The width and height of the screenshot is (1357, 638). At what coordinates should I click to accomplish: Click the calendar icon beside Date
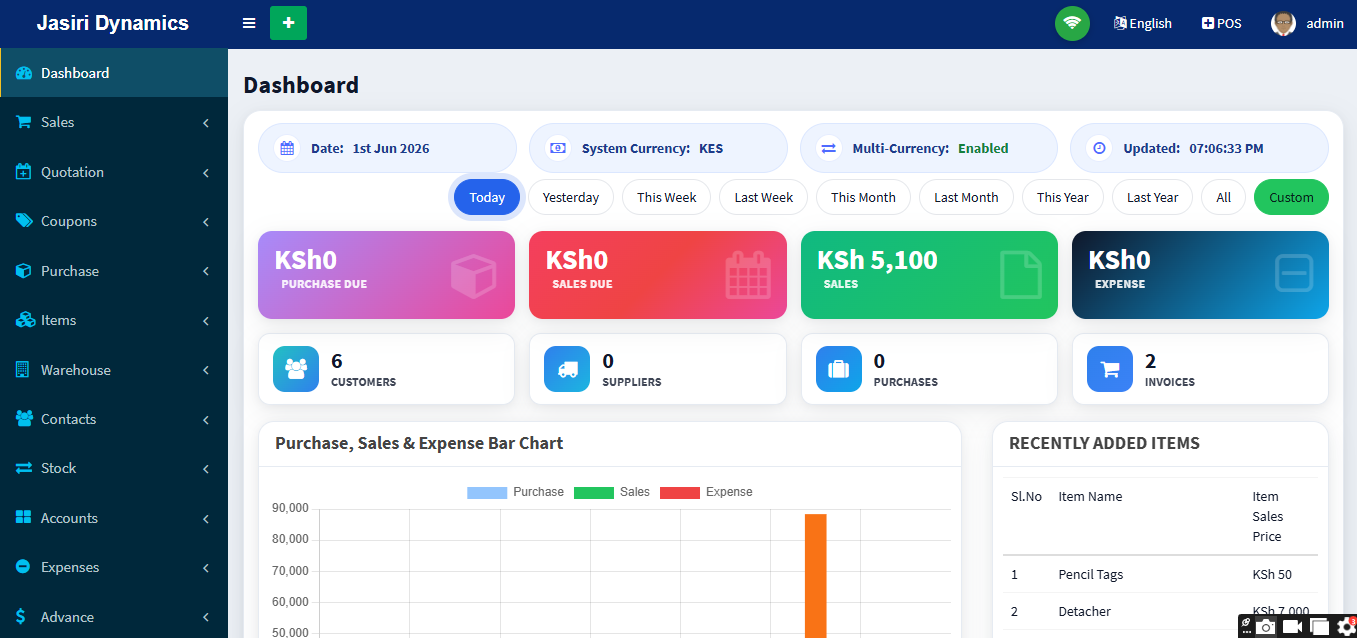pyautogui.click(x=288, y=148)
